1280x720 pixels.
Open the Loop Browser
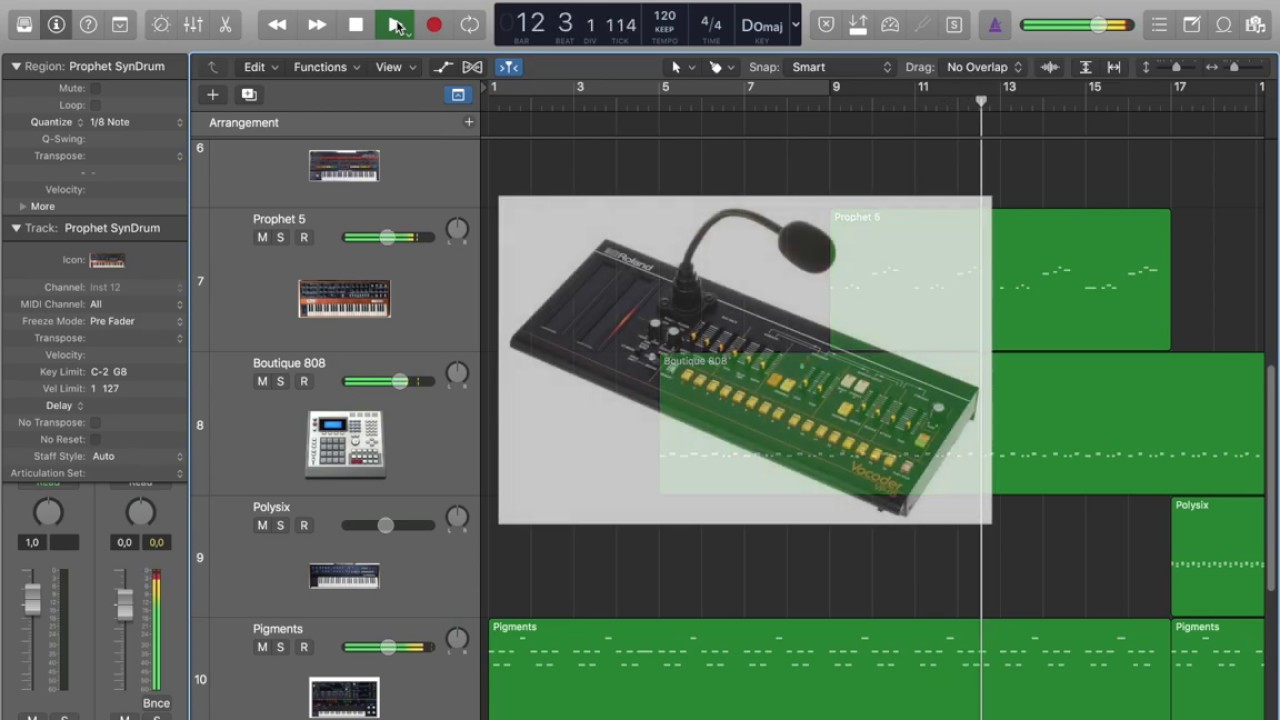(x=1223, y=25)
